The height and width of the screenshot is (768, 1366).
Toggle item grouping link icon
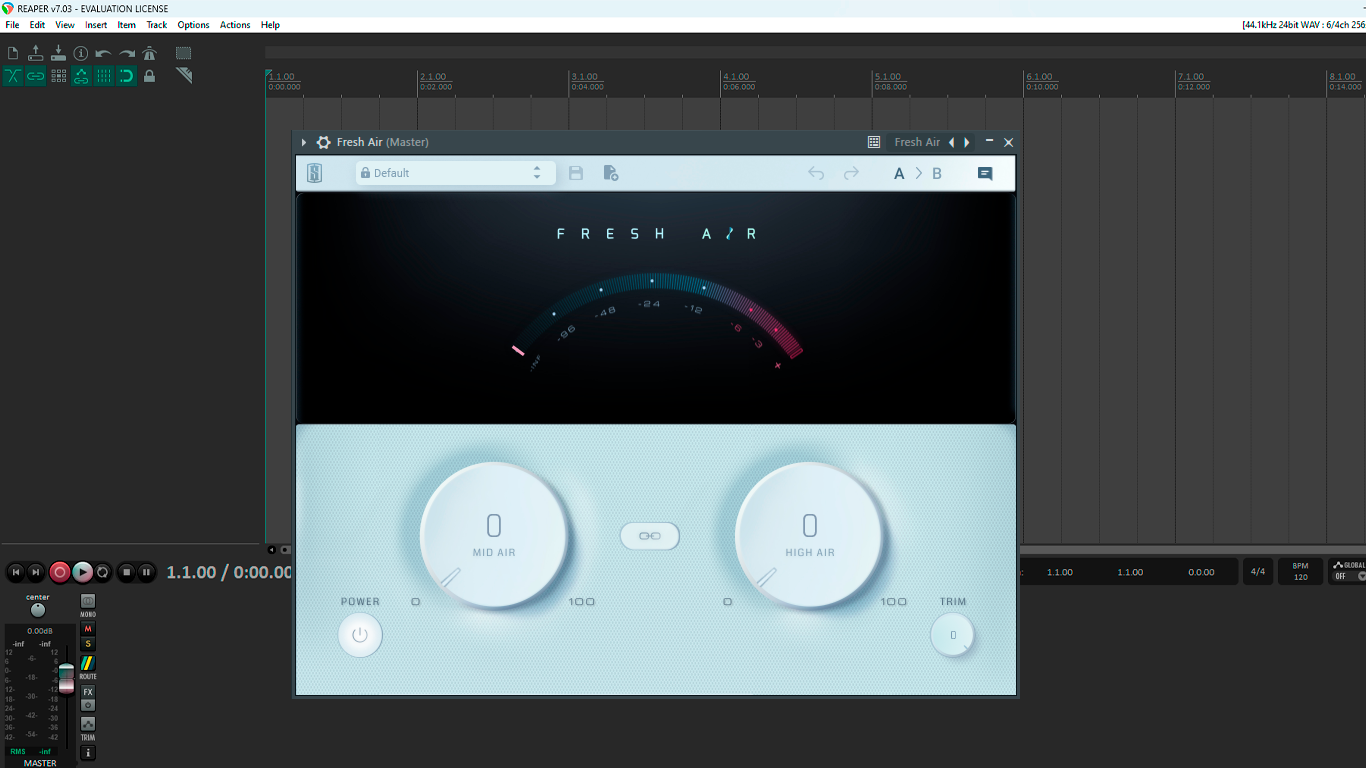pyautogui.click(x=36, y=76)
